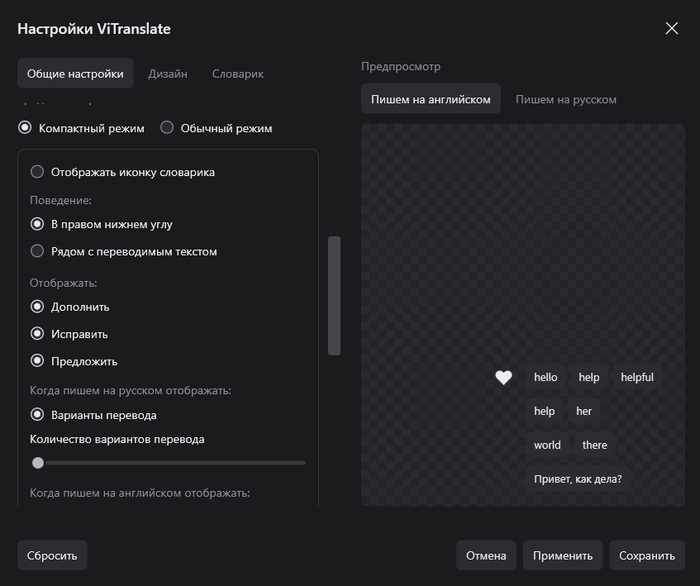
Task: Click the world suggestion chip
Action: [x=547, y=445]
